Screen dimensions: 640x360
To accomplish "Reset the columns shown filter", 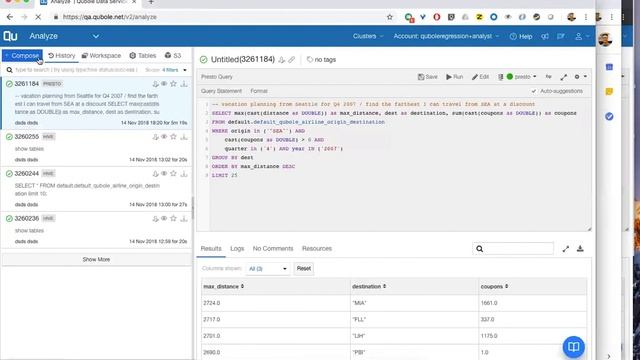I will coord(304,269).
